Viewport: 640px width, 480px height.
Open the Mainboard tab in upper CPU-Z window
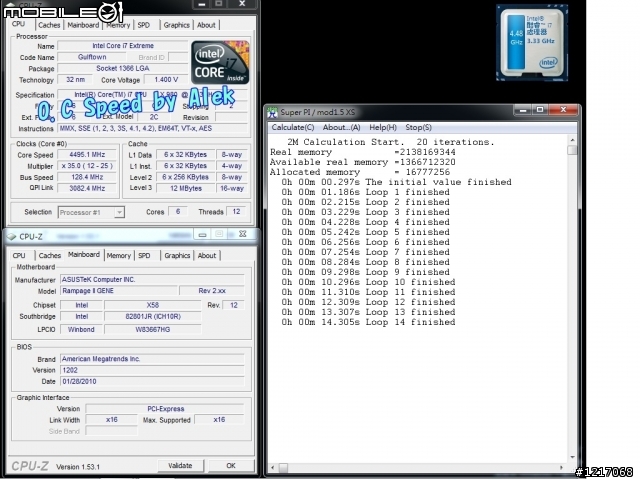point(83,25)
